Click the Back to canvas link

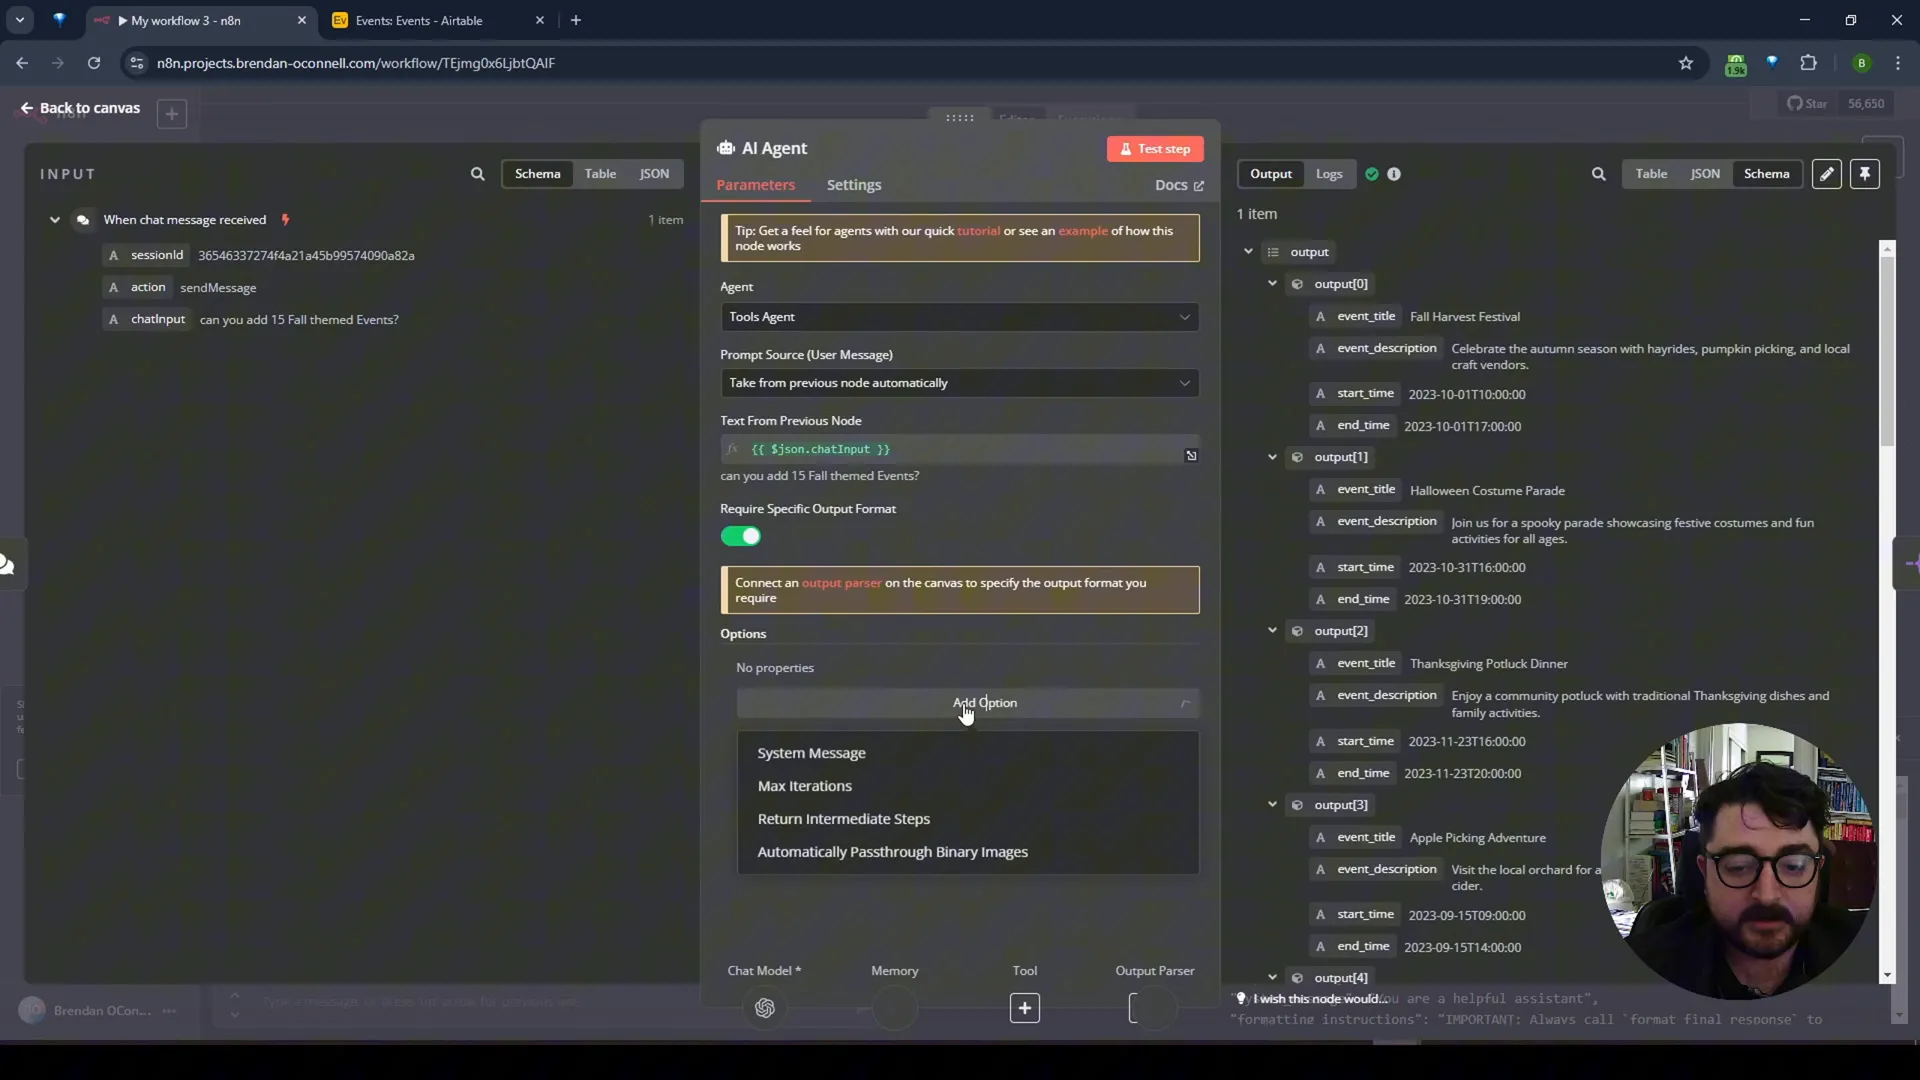pos(80,108)
